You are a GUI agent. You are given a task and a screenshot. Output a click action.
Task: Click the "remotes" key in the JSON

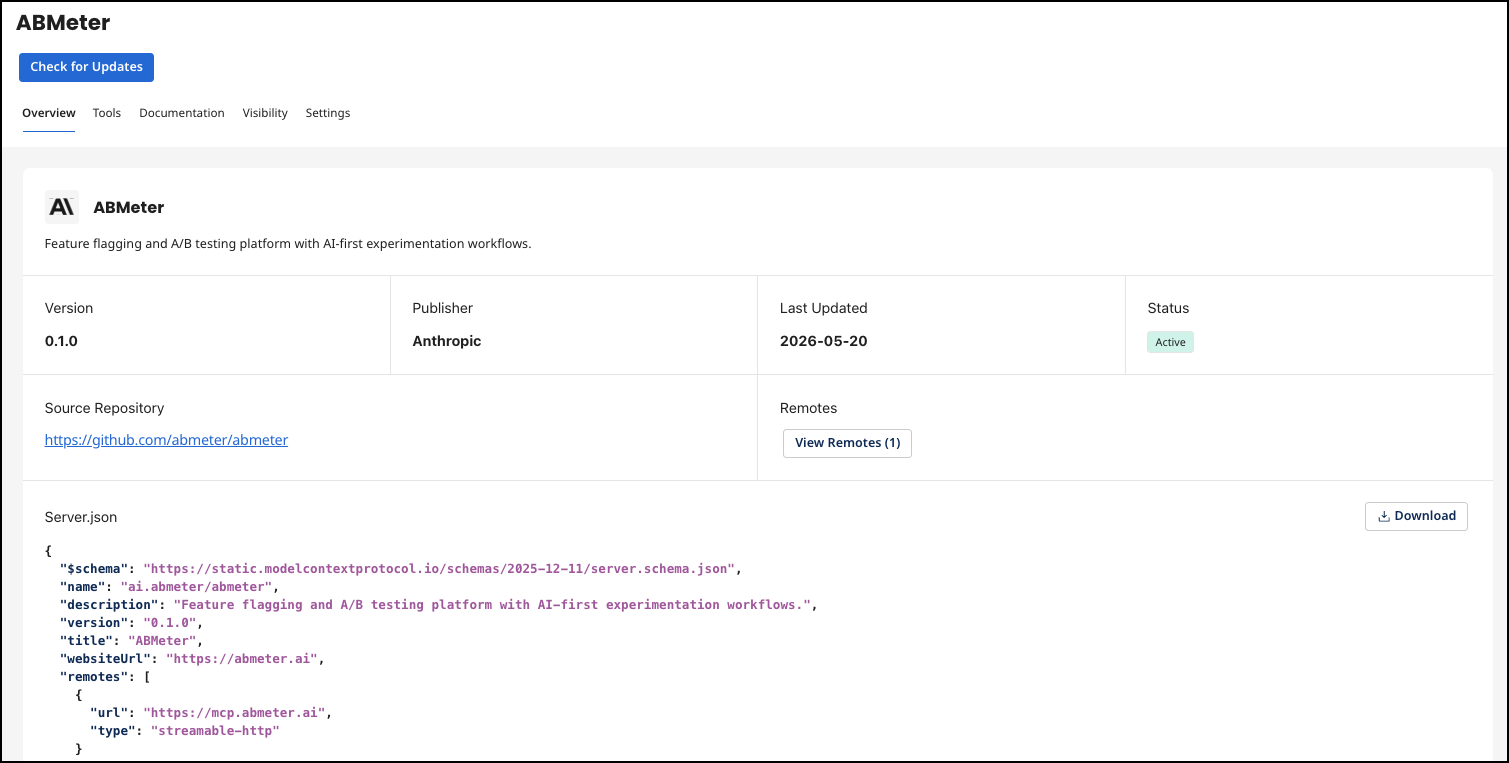click(93, 677)
